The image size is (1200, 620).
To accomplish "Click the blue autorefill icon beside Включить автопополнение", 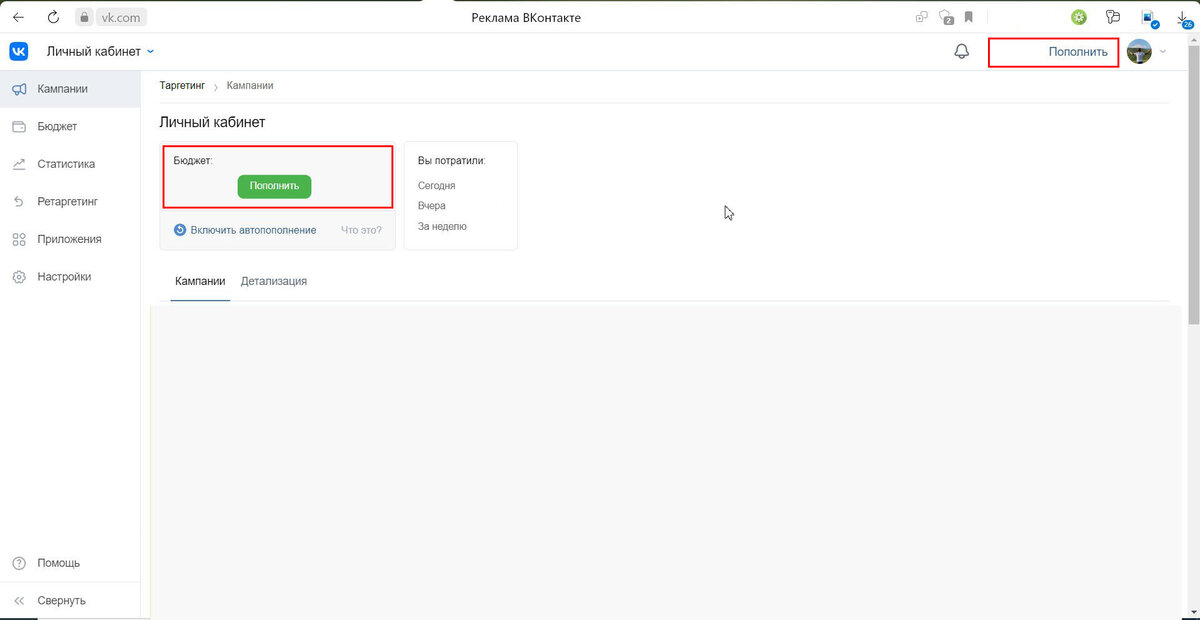I will [x=180, y=230].
